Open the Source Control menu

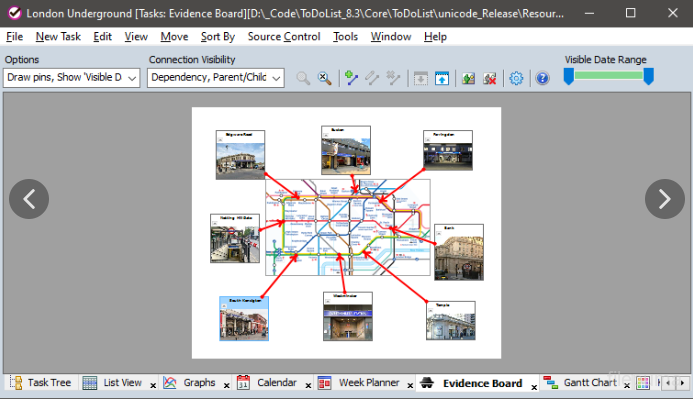284,37
